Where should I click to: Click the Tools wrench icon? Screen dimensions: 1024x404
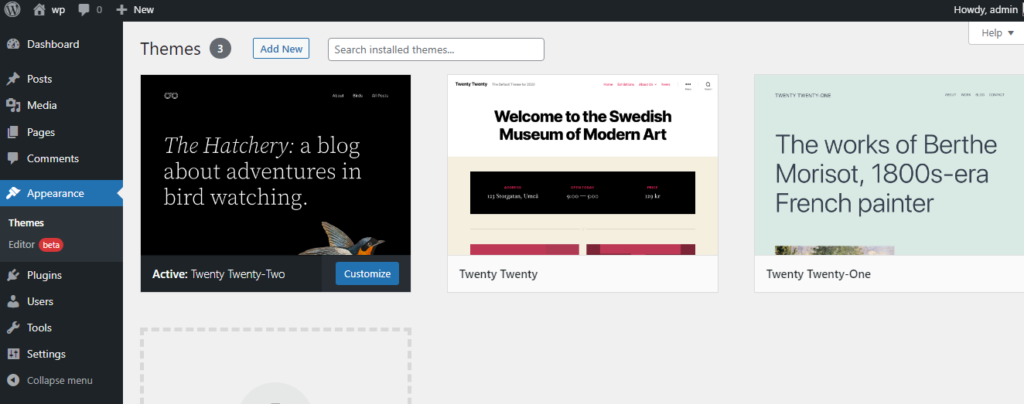12,327
